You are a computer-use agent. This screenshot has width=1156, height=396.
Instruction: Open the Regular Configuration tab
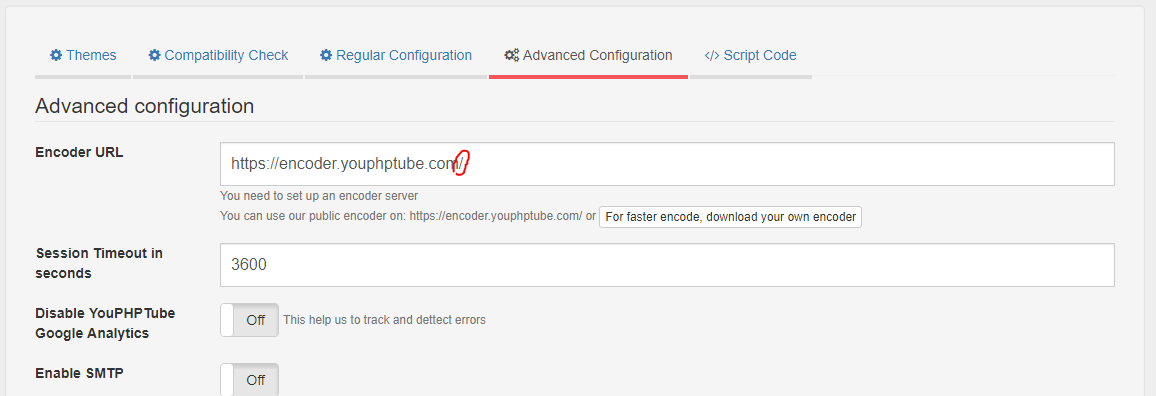(396, 55)
